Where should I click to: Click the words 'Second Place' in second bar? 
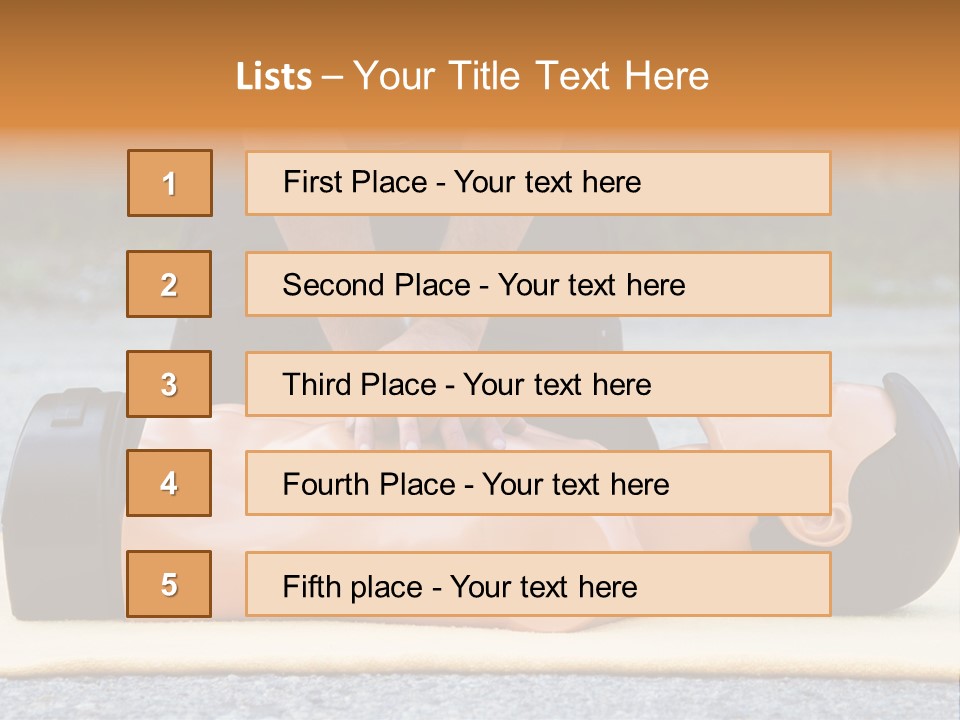377,285
